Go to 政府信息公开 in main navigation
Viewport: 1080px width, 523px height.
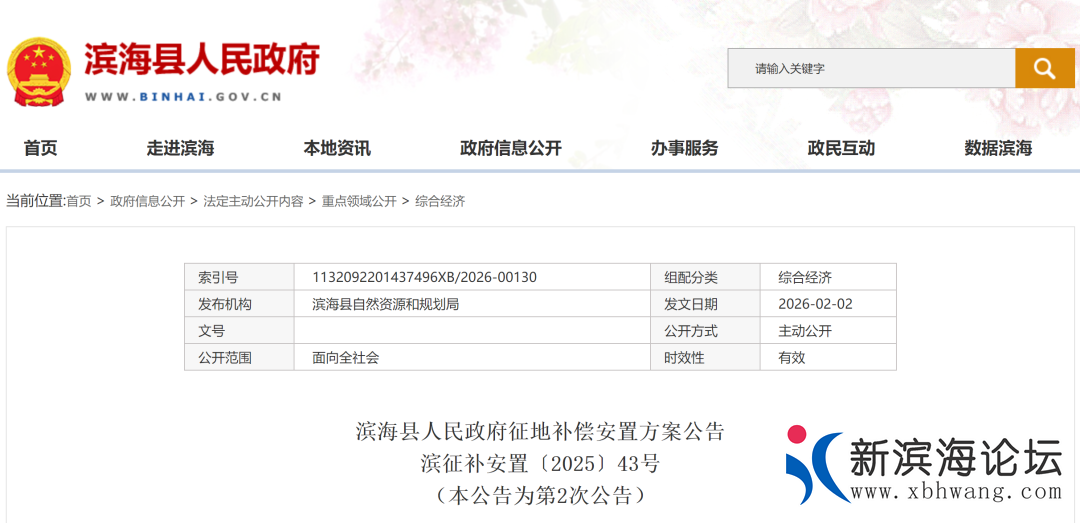511,148
